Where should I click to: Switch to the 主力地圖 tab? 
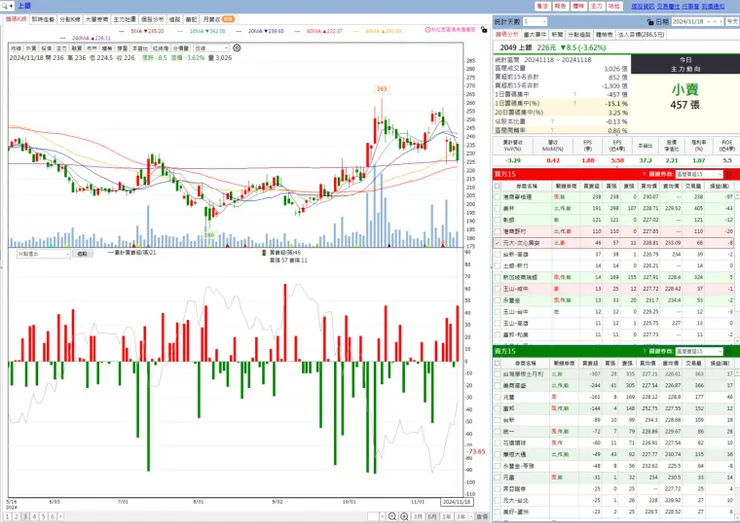125,19
